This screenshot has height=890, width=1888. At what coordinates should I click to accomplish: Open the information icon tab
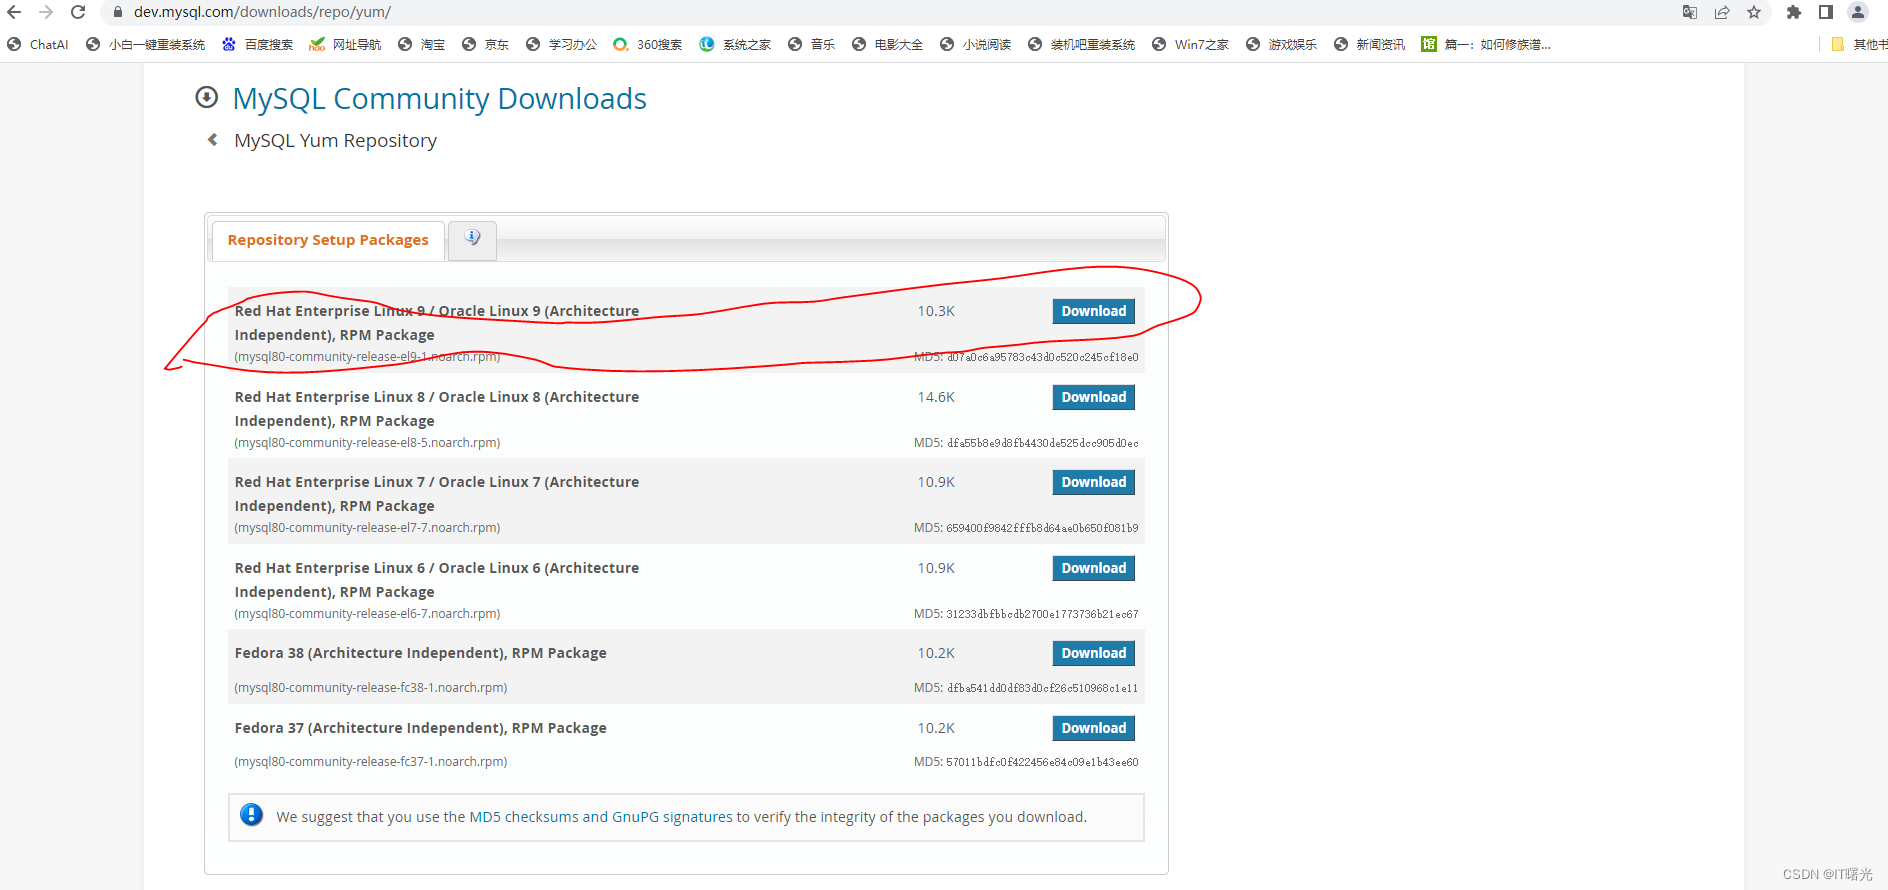(x=472, y=239)
